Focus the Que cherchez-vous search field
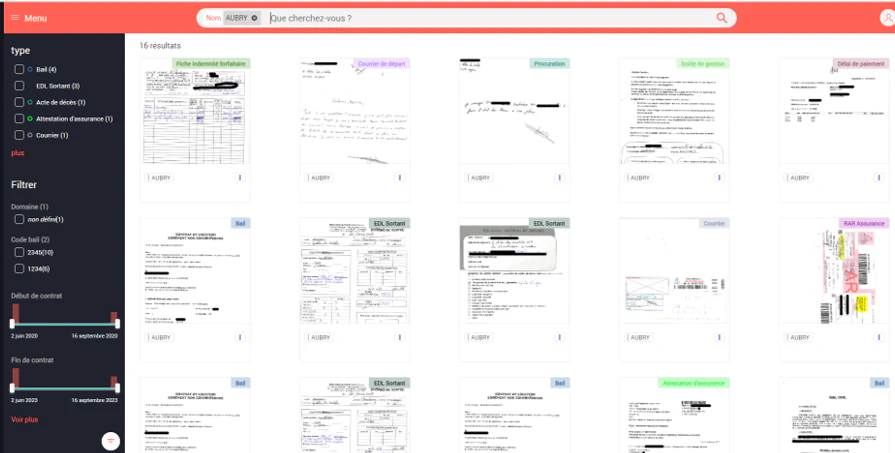The image size is (895, 453). click(491, 18)
